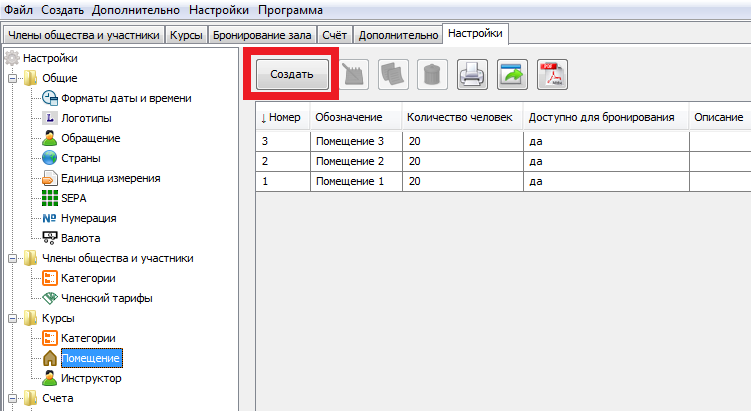751x411 pixels.
Task: Collapse the Счета tree folder
Action: (x=12, y=398)
